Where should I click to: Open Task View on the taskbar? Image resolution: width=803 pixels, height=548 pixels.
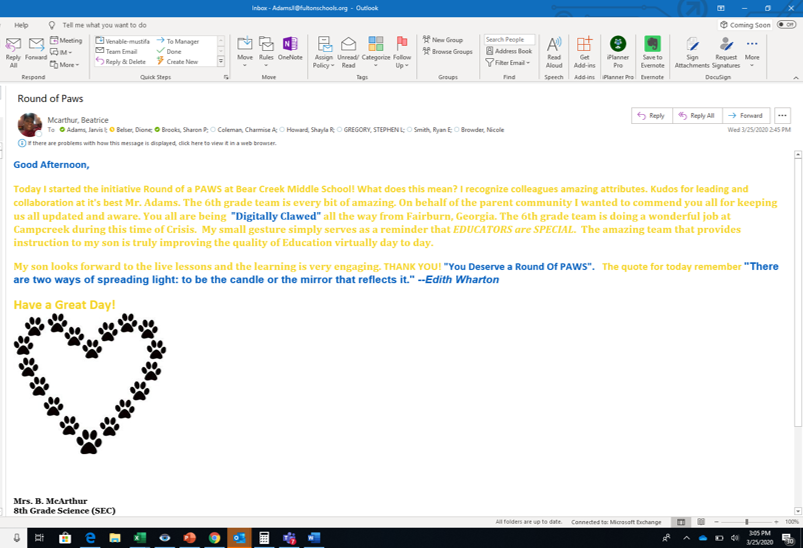39,538
